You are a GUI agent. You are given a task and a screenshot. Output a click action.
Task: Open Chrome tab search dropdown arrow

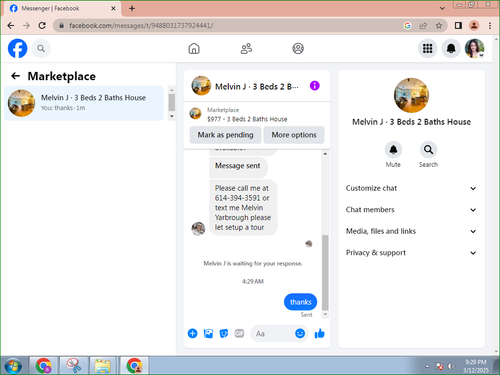point(442,8)
